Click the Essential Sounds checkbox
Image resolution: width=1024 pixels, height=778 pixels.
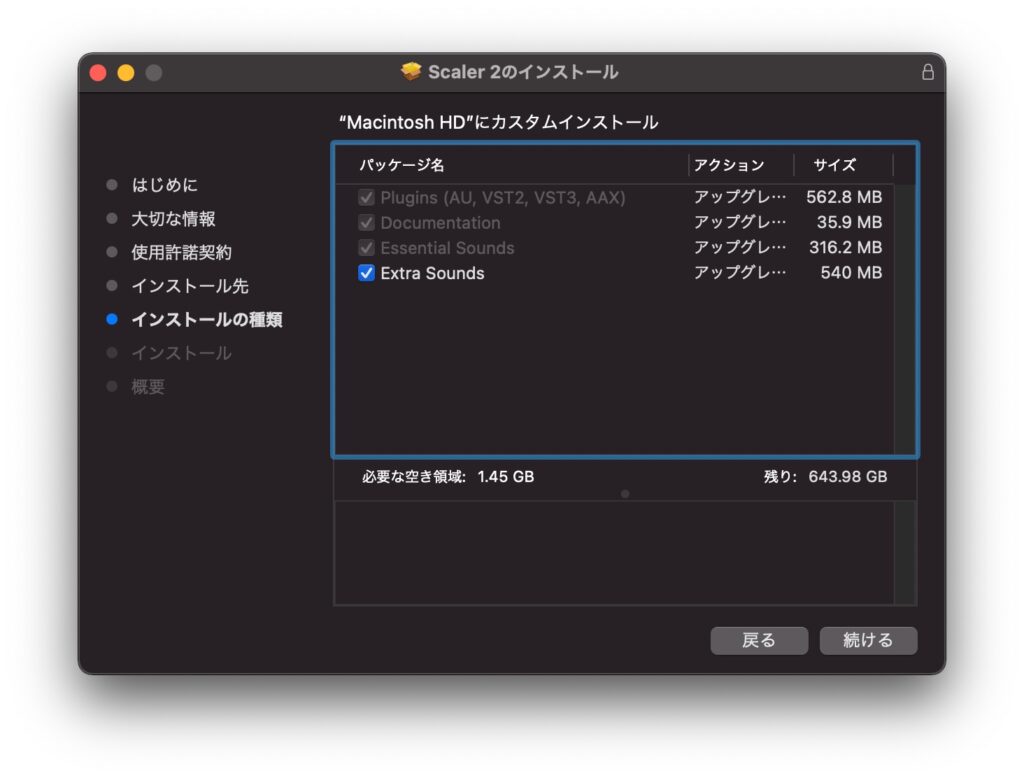[x=367, y=248]
